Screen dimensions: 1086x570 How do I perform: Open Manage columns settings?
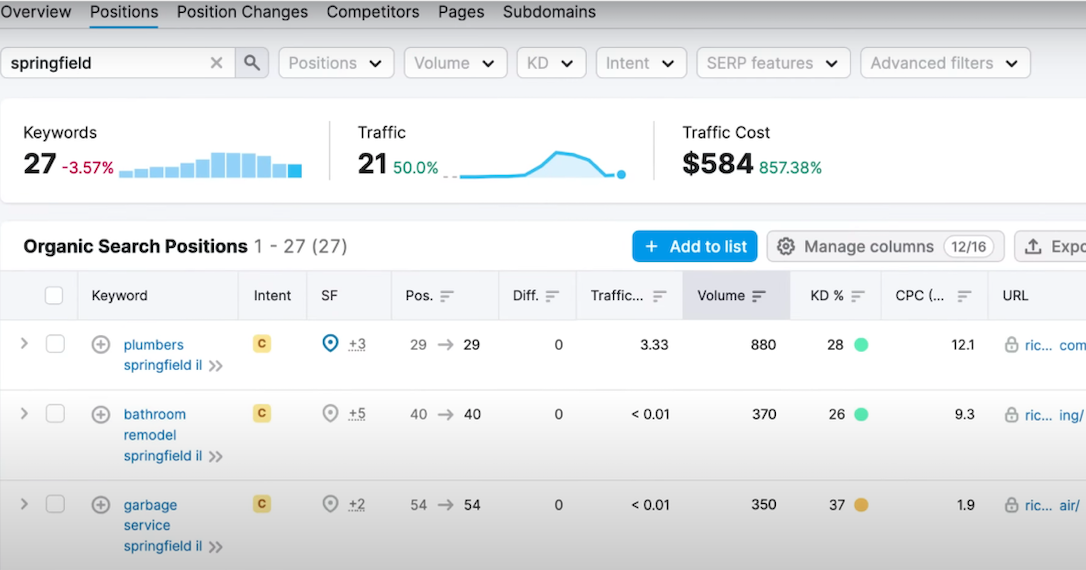click(885, 246)
